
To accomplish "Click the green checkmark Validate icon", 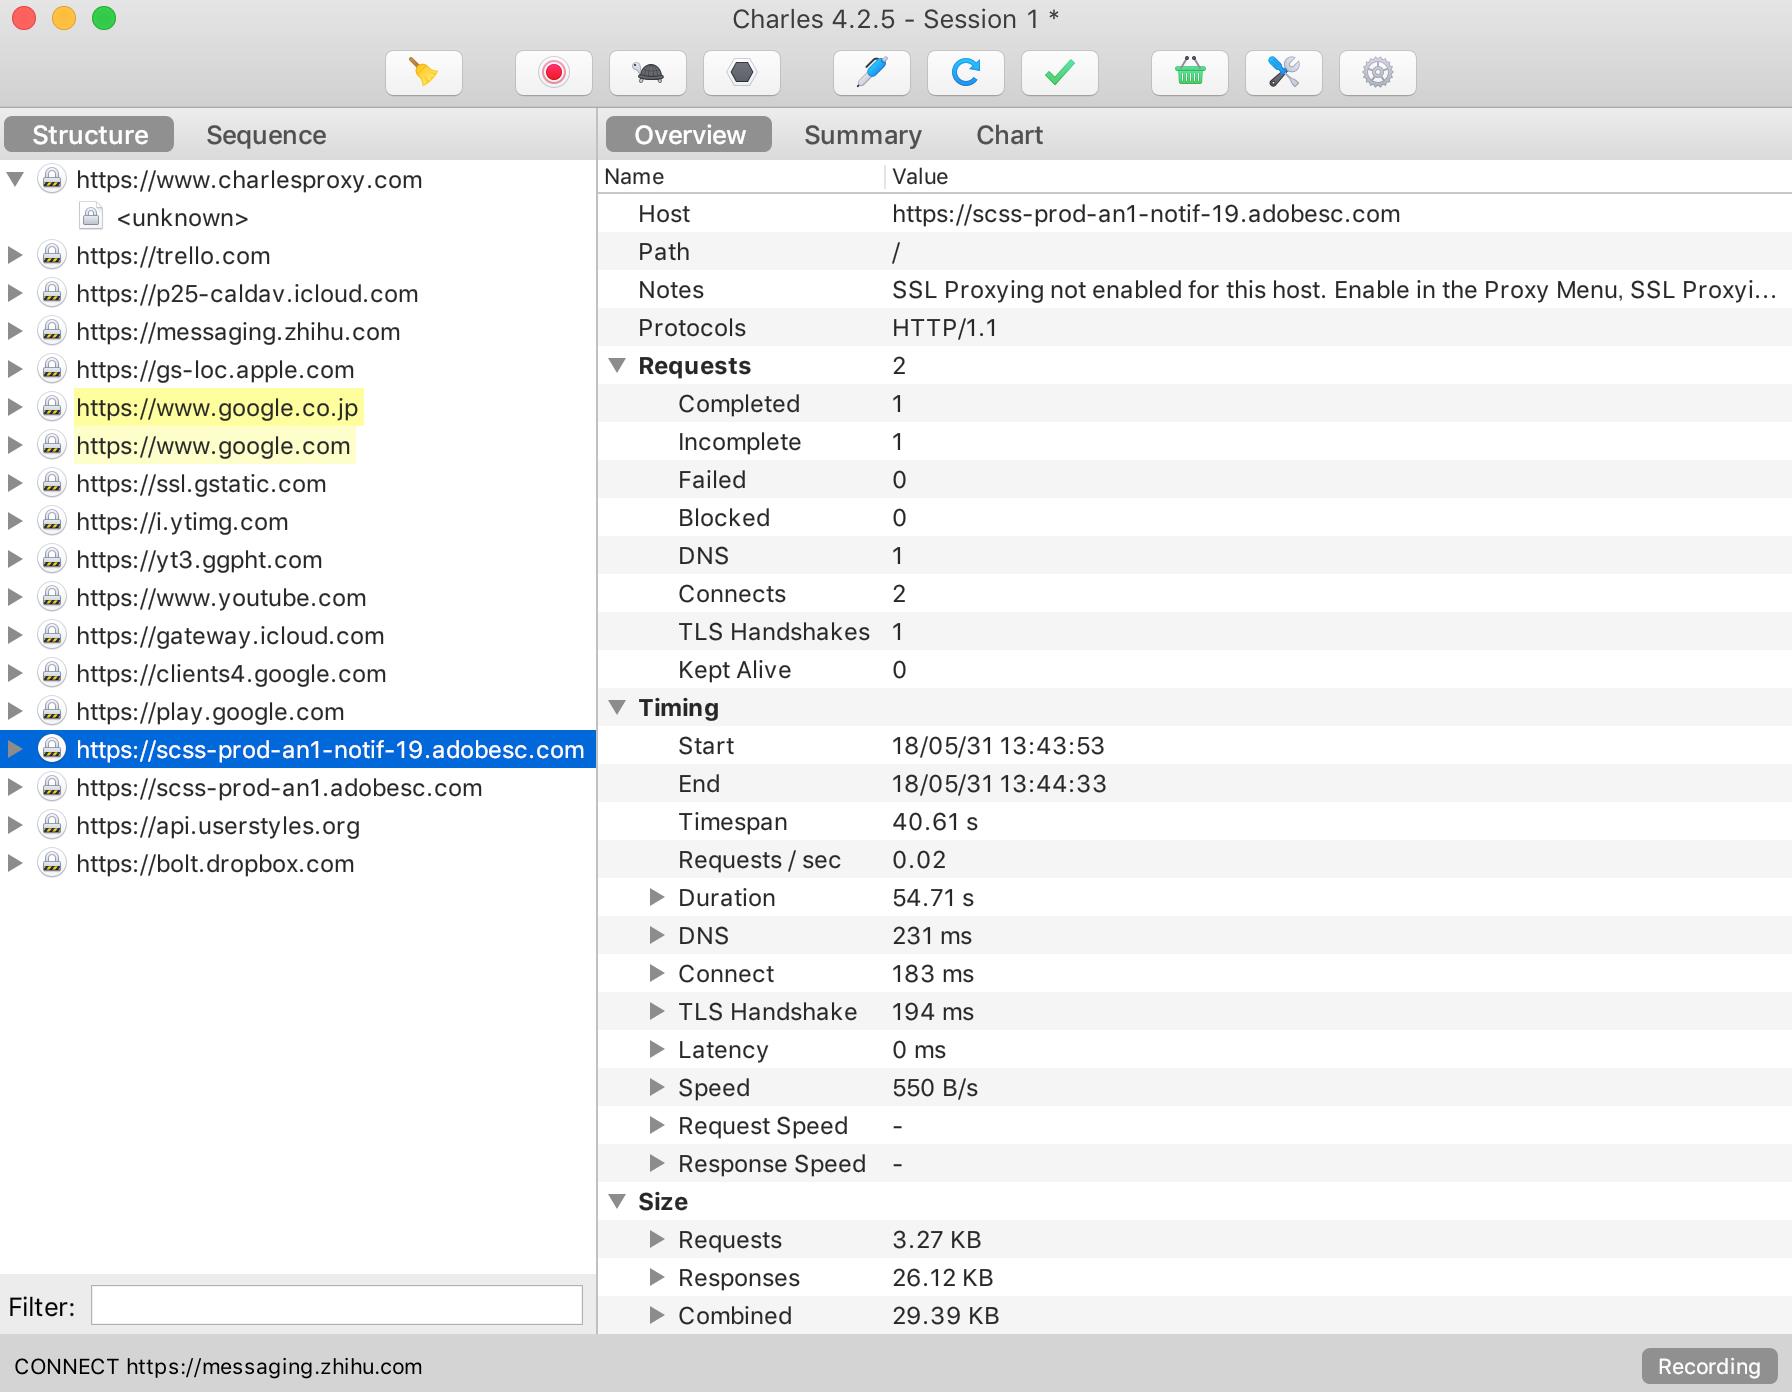I will (1059, 73).
